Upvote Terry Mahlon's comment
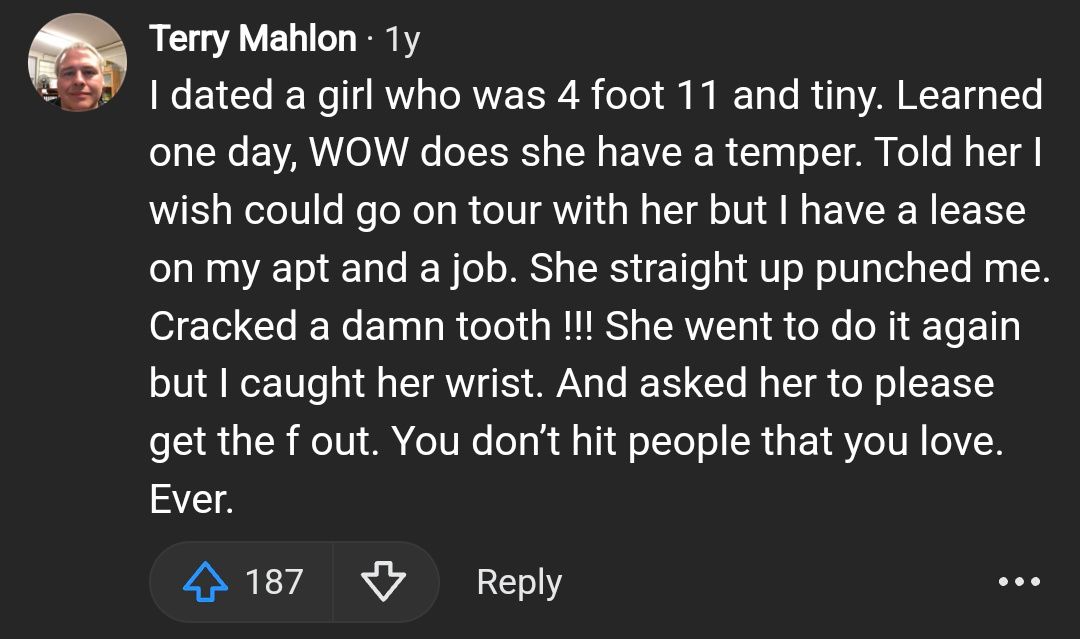Image resolution: width=1080 pixels, height=639 pixels. (x=206, y=582)
